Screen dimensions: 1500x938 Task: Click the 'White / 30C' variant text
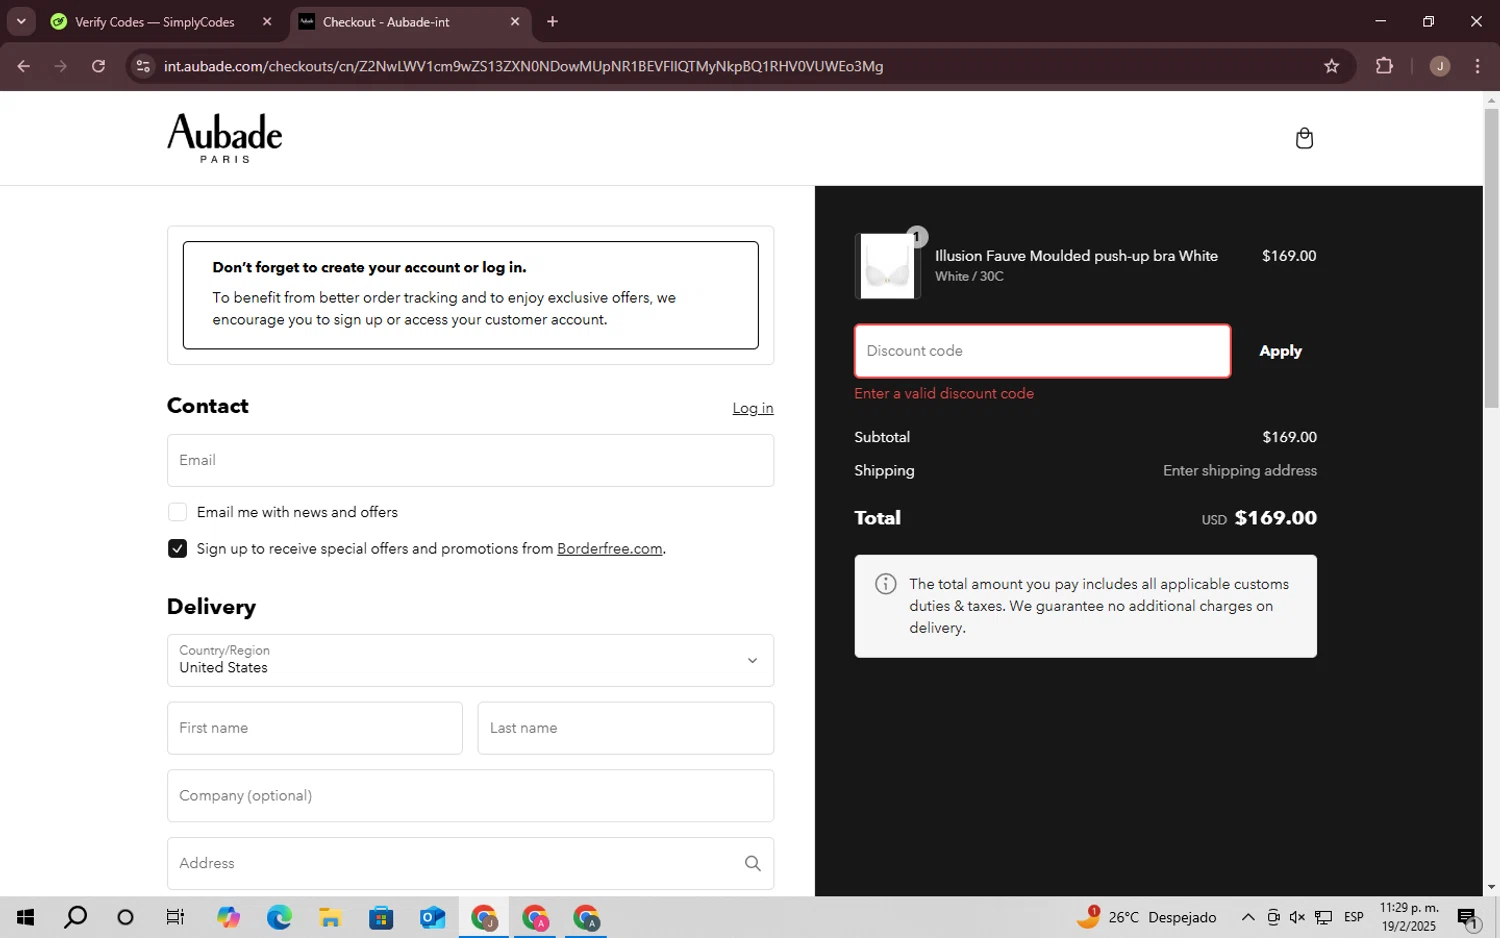tap(969, 277)
